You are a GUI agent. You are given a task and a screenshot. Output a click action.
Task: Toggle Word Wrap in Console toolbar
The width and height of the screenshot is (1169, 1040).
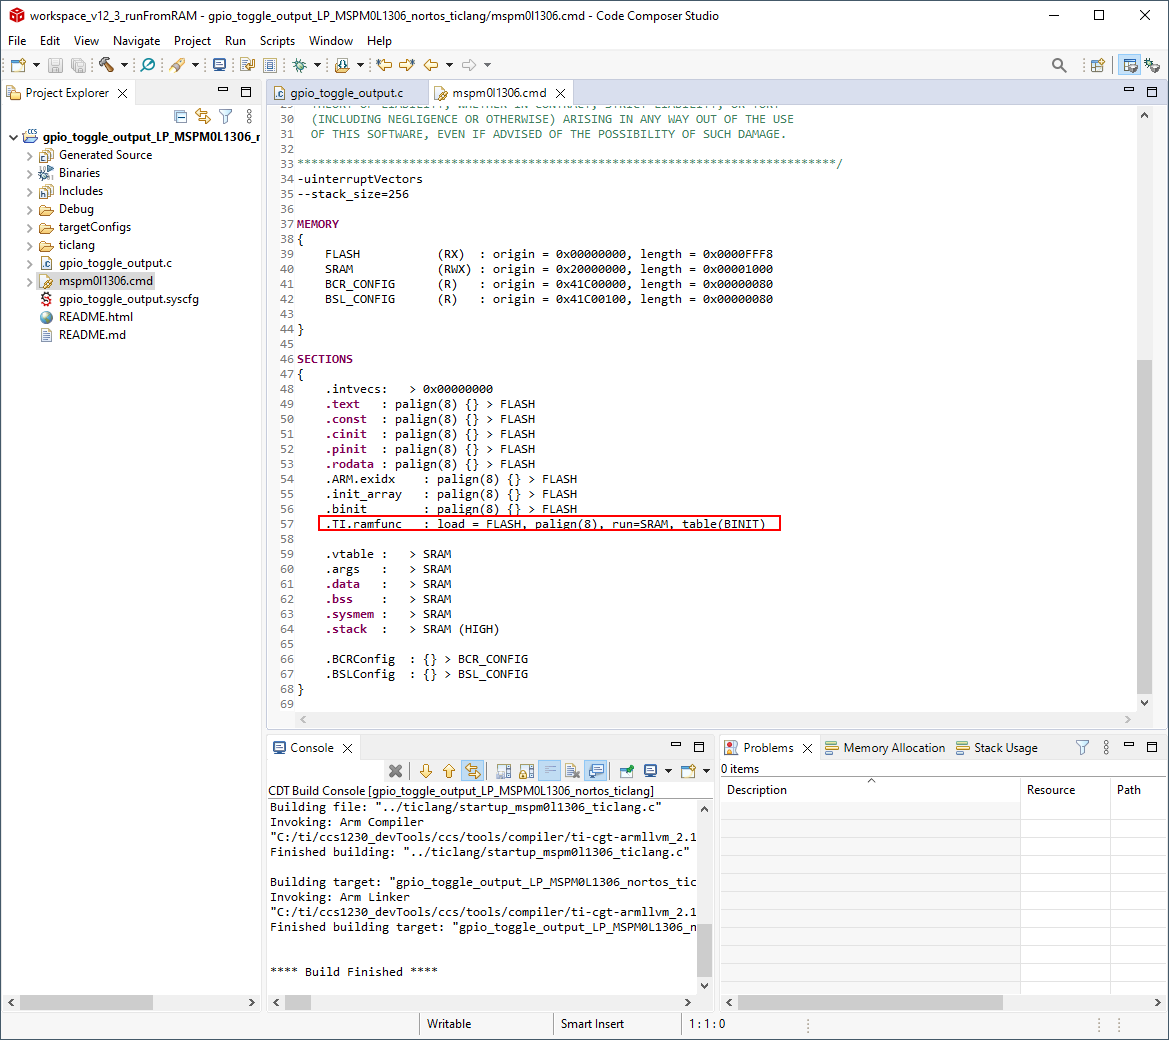[x=549, y=771]
